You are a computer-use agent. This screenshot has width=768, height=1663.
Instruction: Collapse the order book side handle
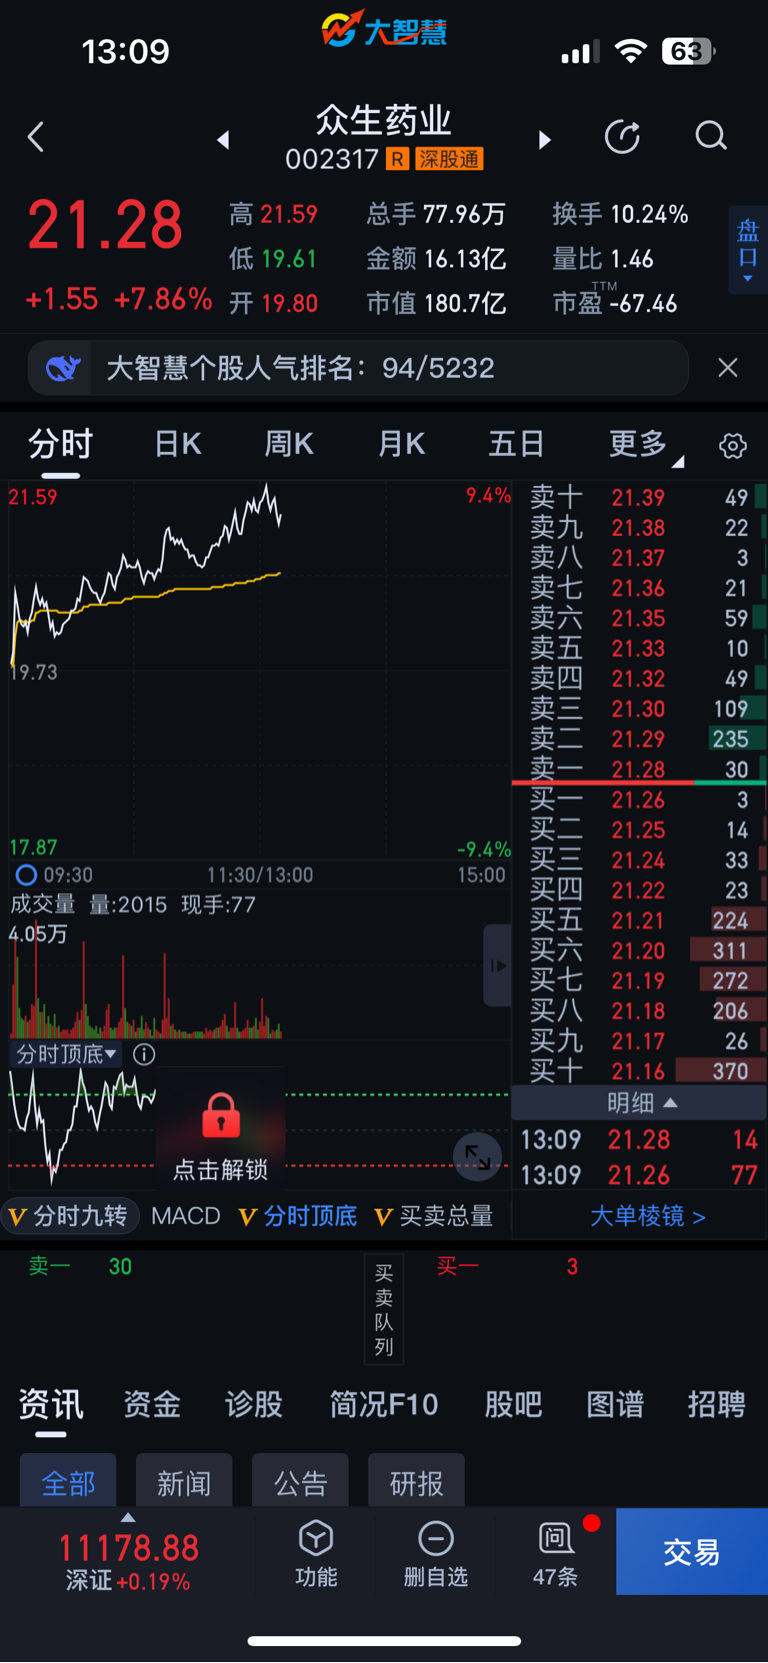(x=497, y=965)
